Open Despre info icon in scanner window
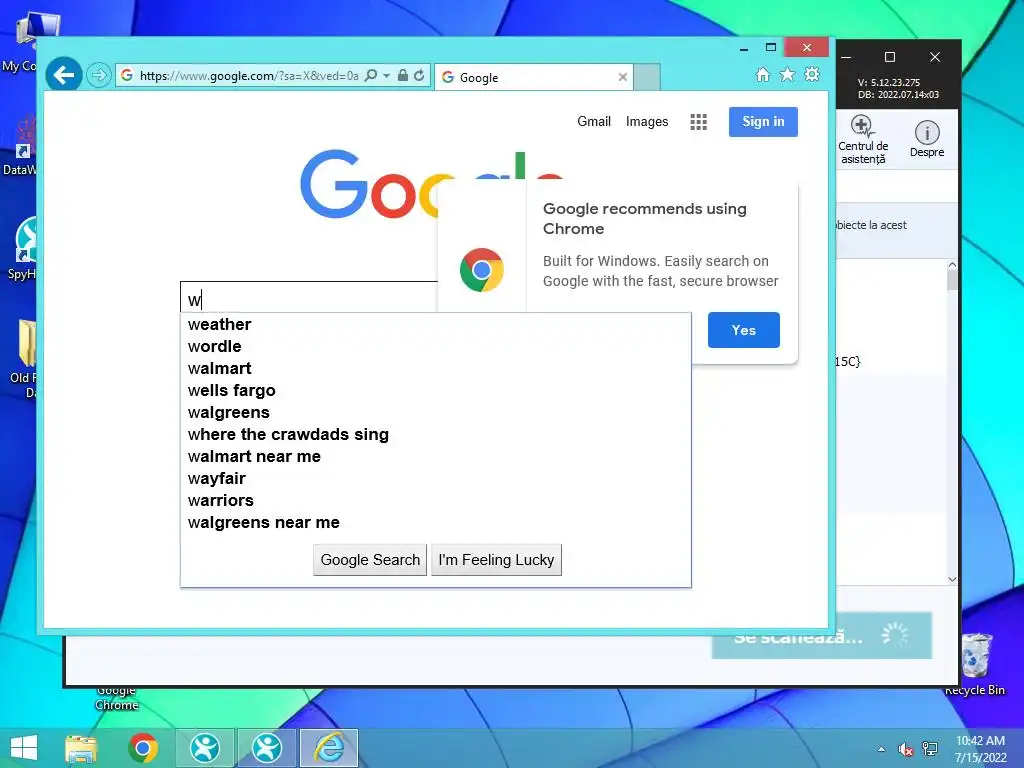 [x=927, y=140]
